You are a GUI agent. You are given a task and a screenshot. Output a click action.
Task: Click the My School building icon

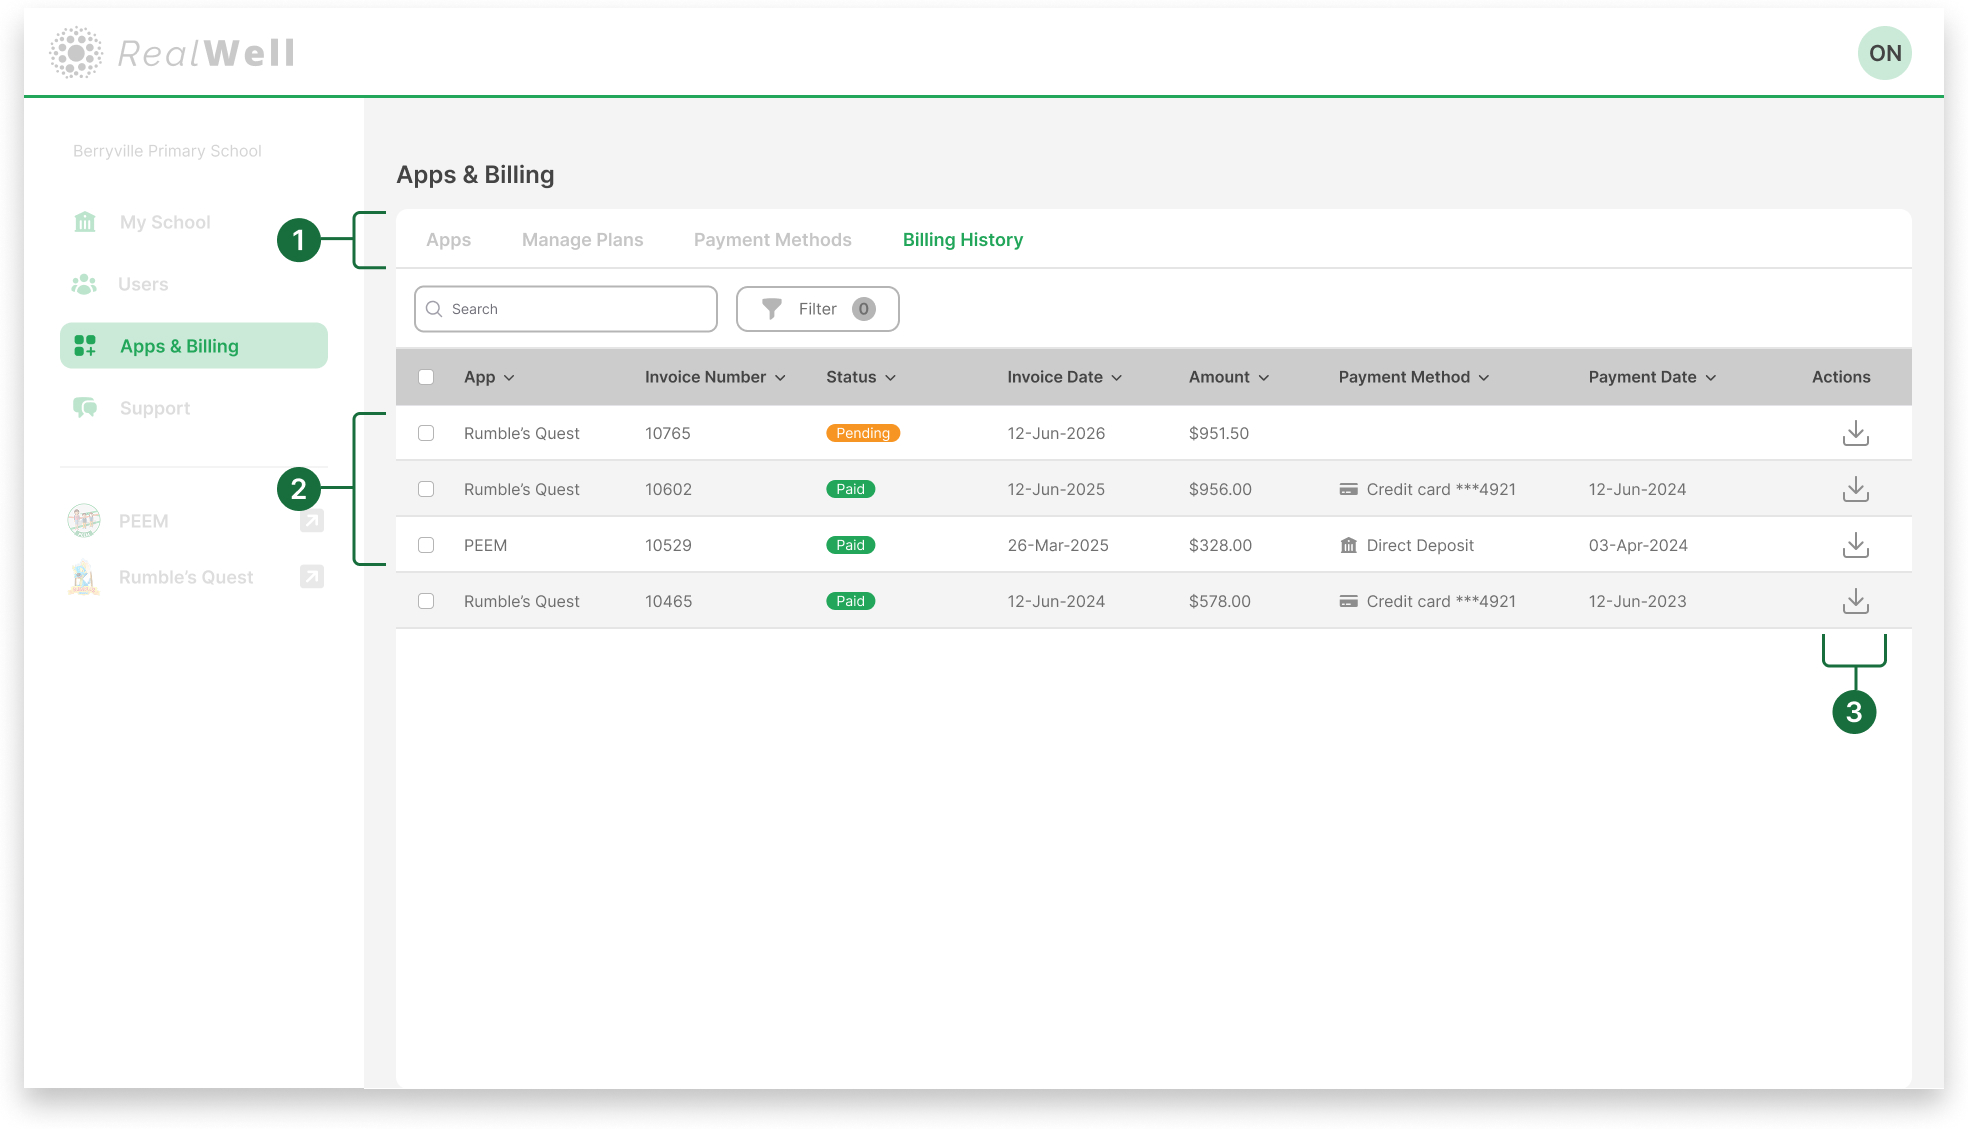click(x=85, y=221)
